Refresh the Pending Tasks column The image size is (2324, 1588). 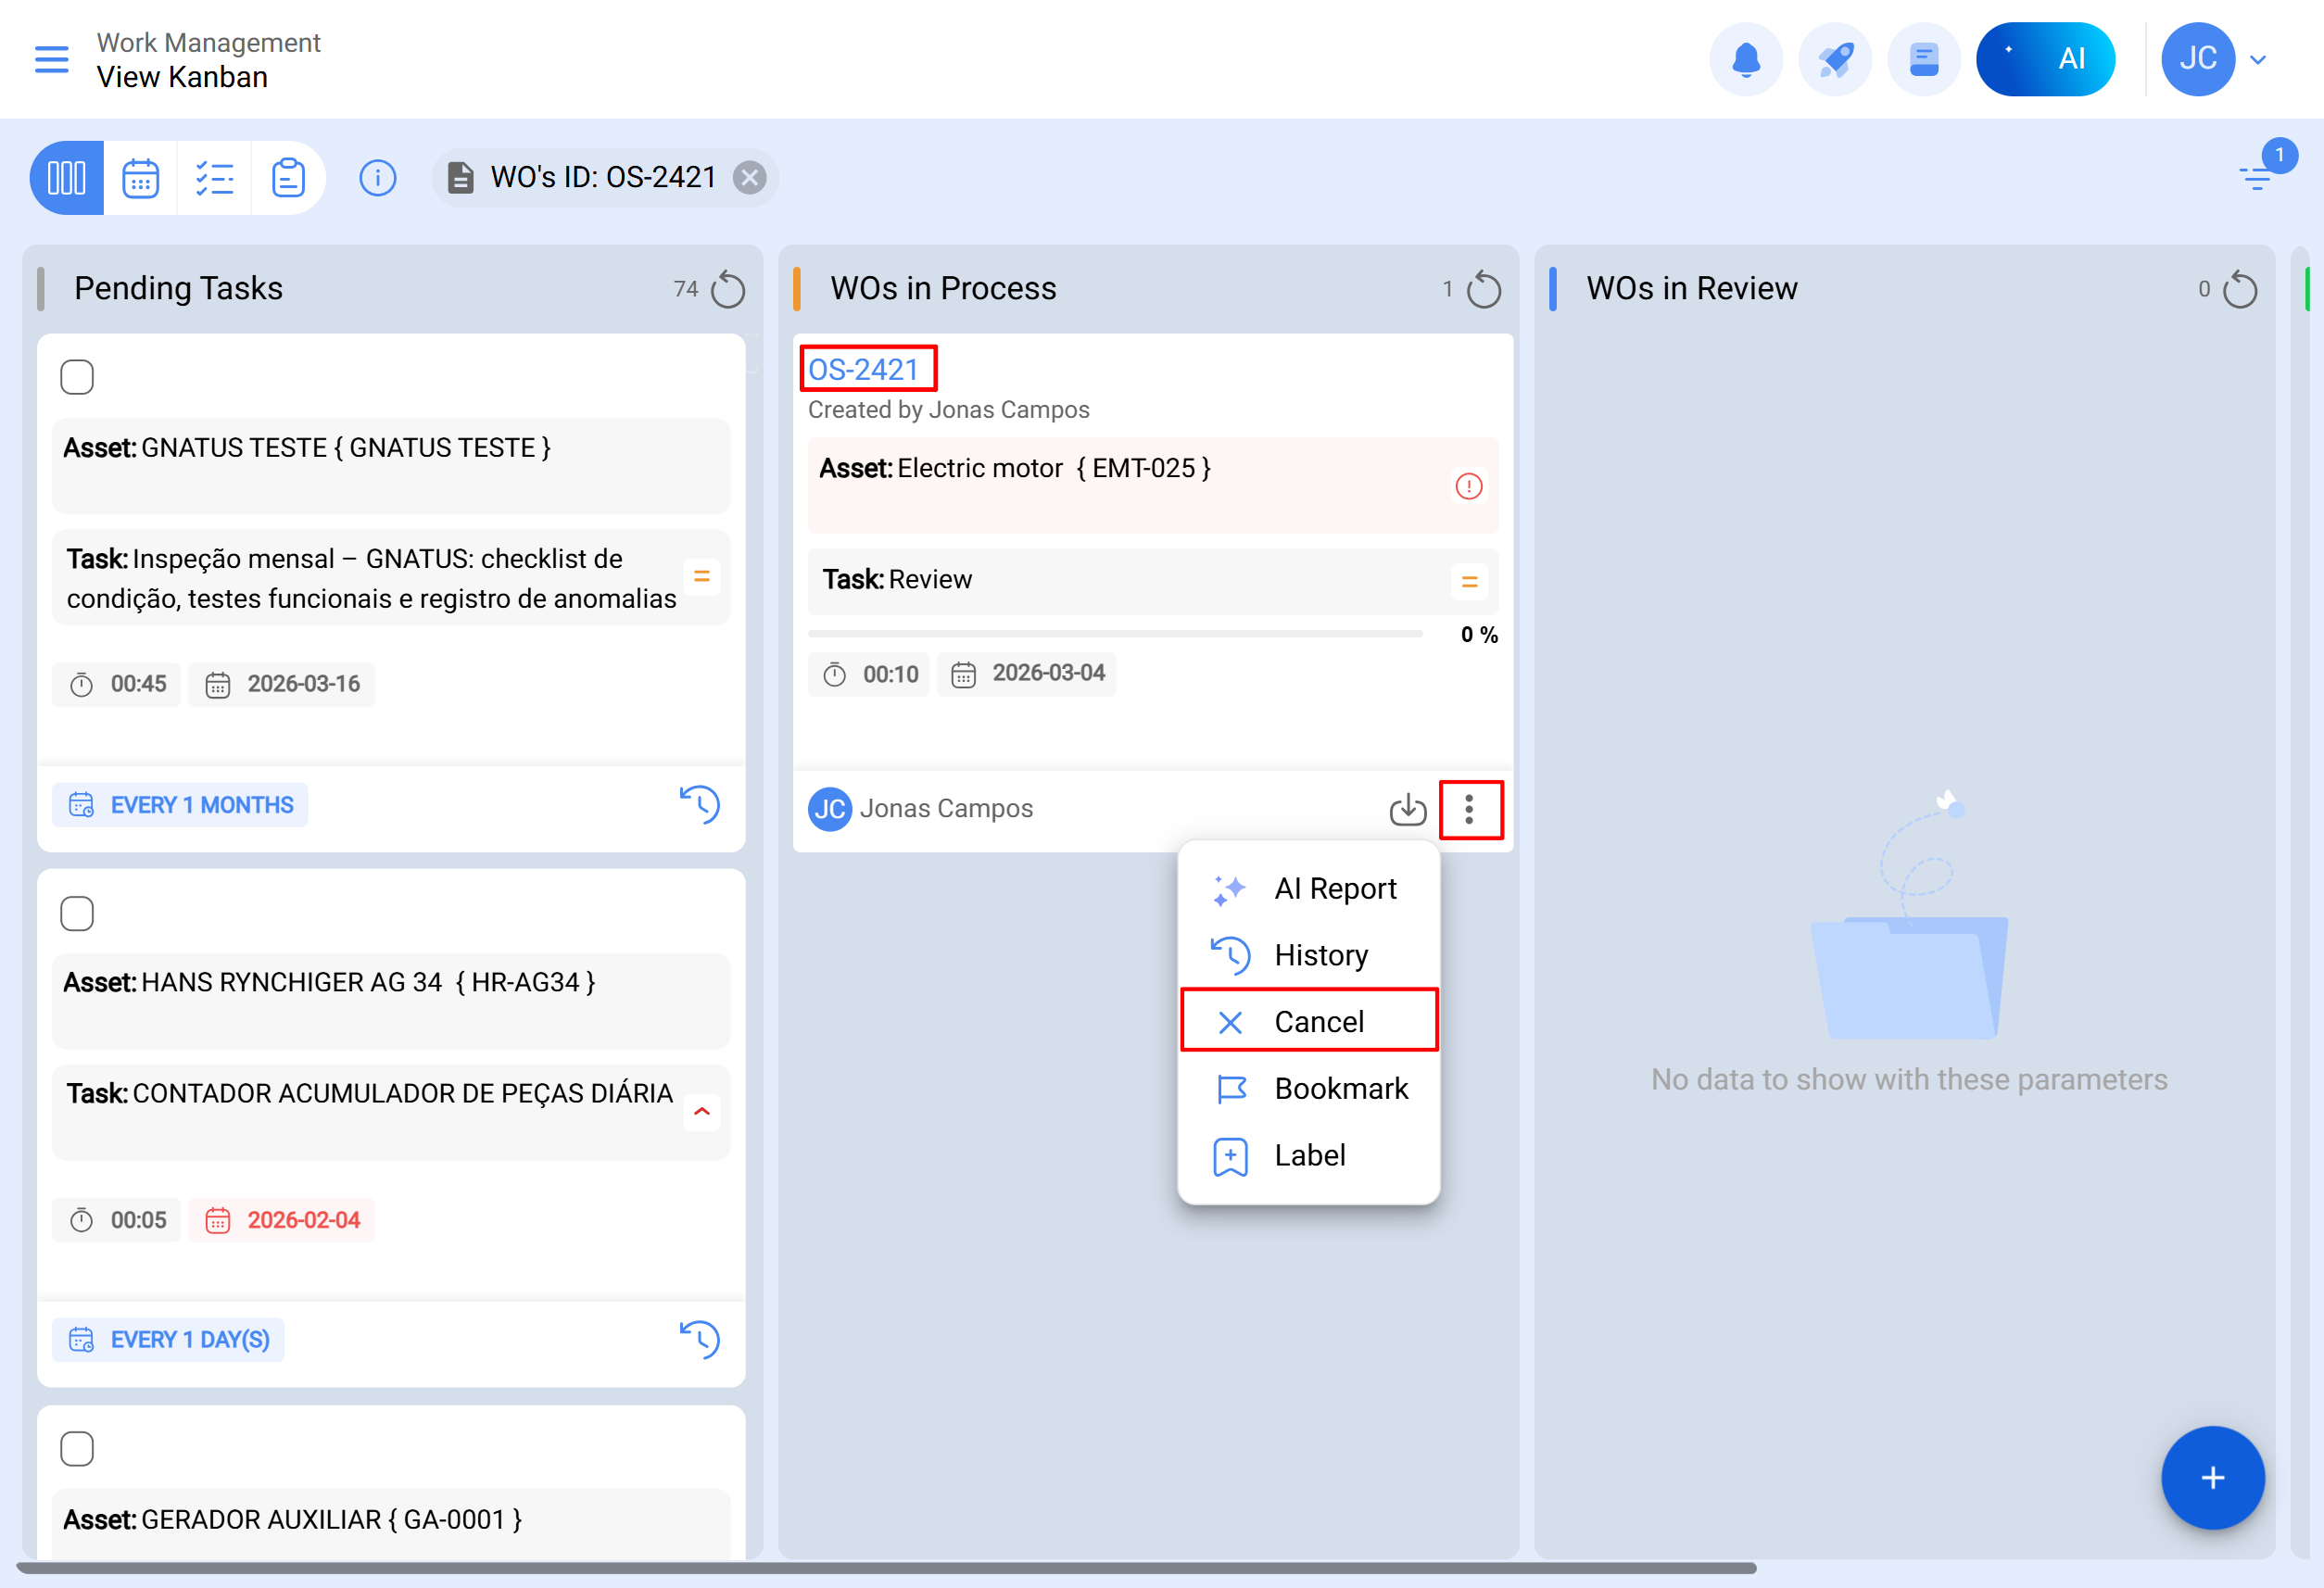pyautogui.click(x=727, y=290)
